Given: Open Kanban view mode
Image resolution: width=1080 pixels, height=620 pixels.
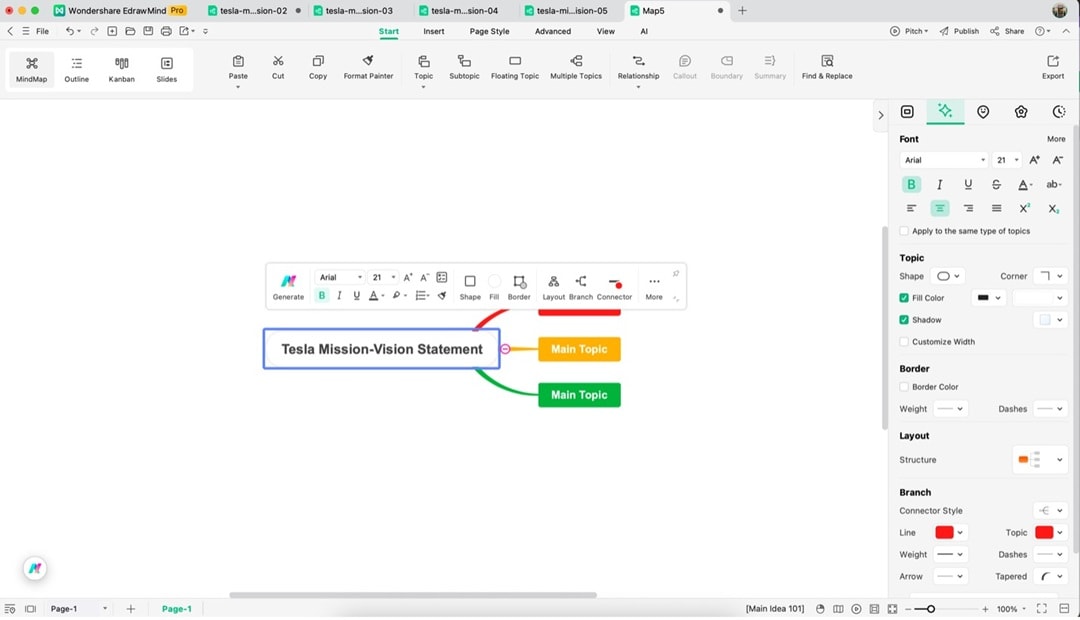Looking at the screenshot, I should pyautogui.click(x=121, y=70).
